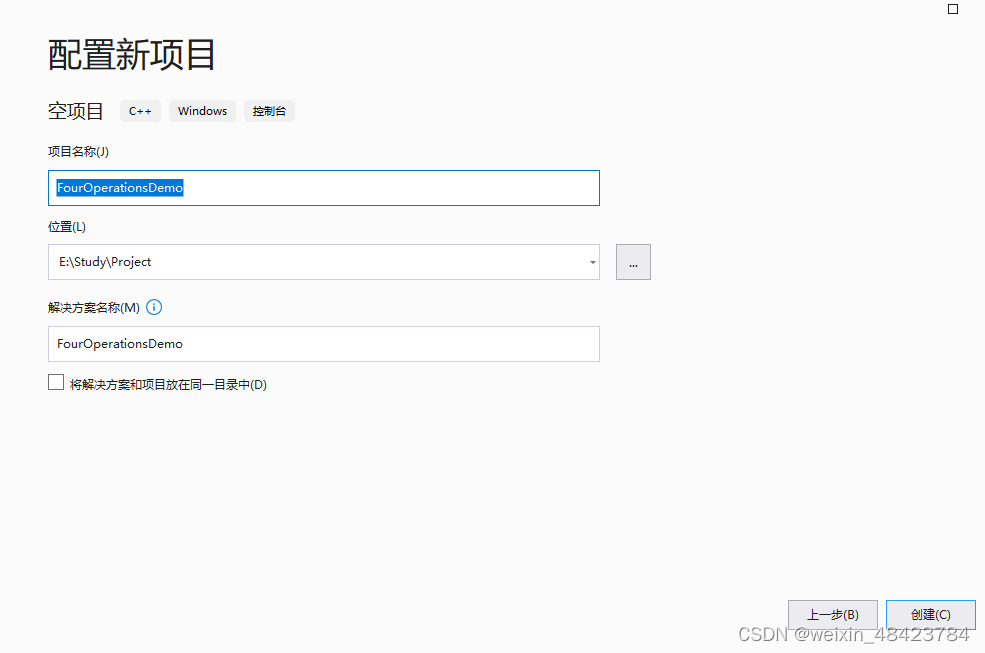
Task: Click the C++ language tag
Action: (x=140, y=111)
